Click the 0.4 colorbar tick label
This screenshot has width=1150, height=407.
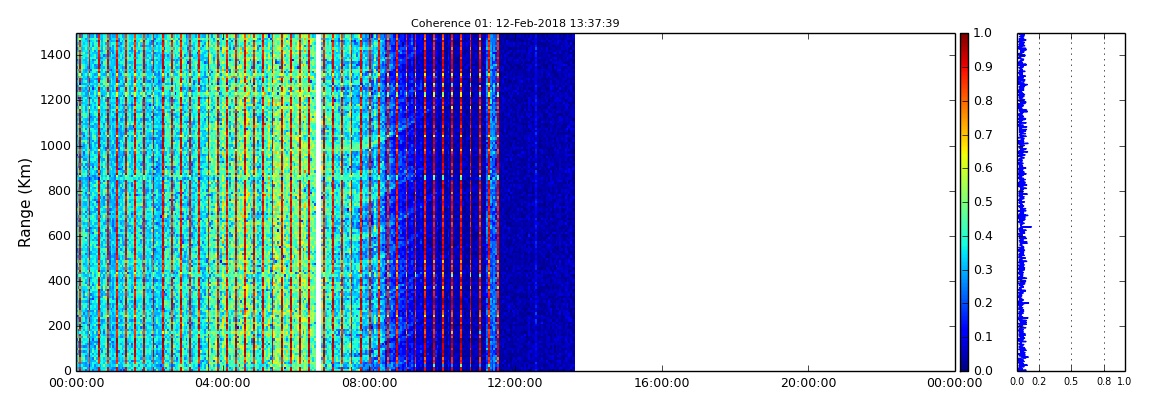(981, 235)
